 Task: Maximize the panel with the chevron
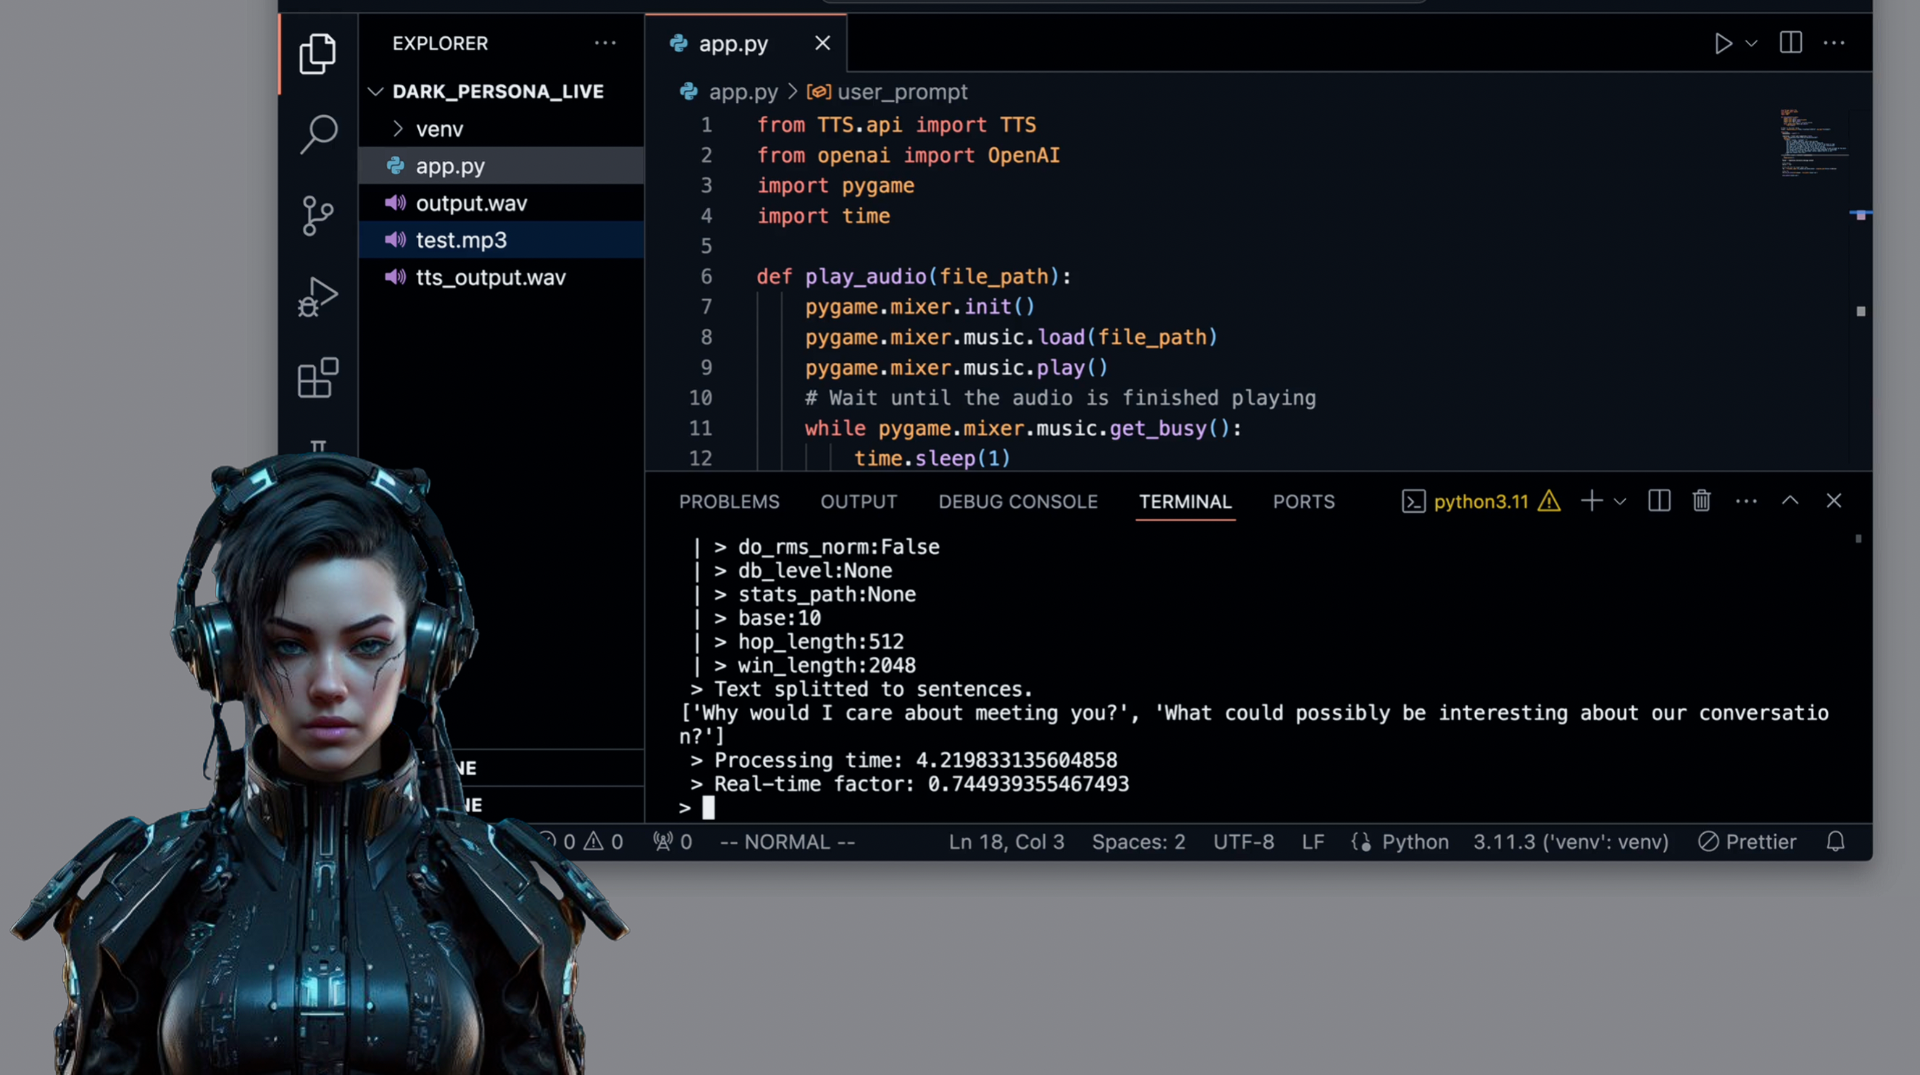tap(1790, 501)
